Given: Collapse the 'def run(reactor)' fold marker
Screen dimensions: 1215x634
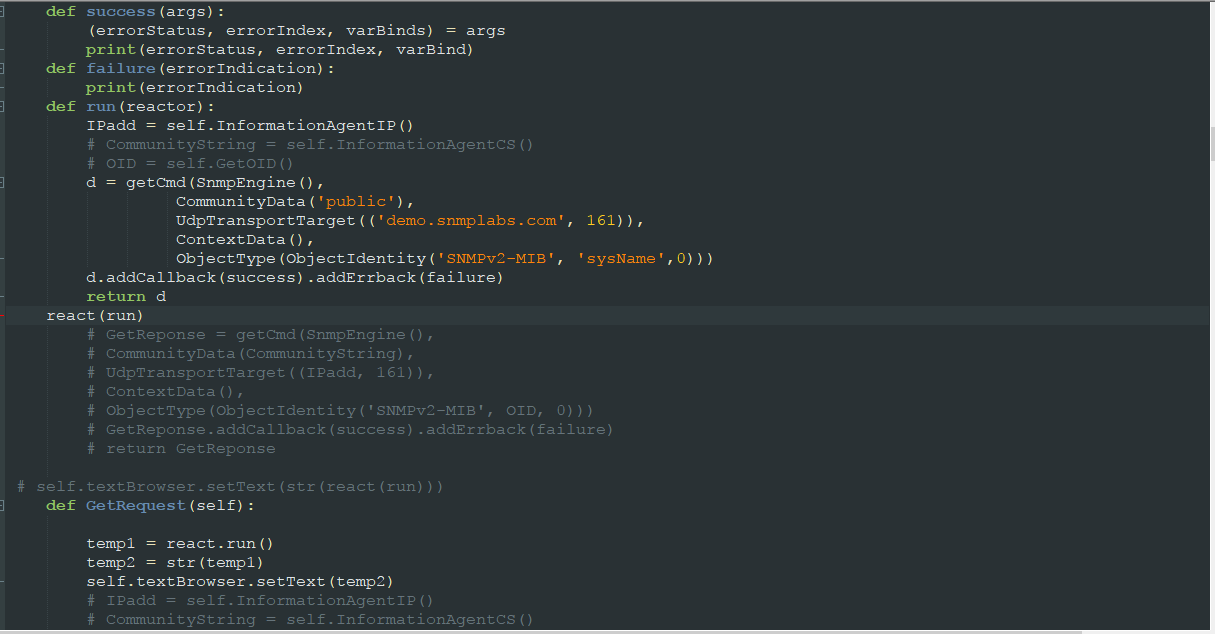Looking at the screenshot, I should [x=2, y=106].
